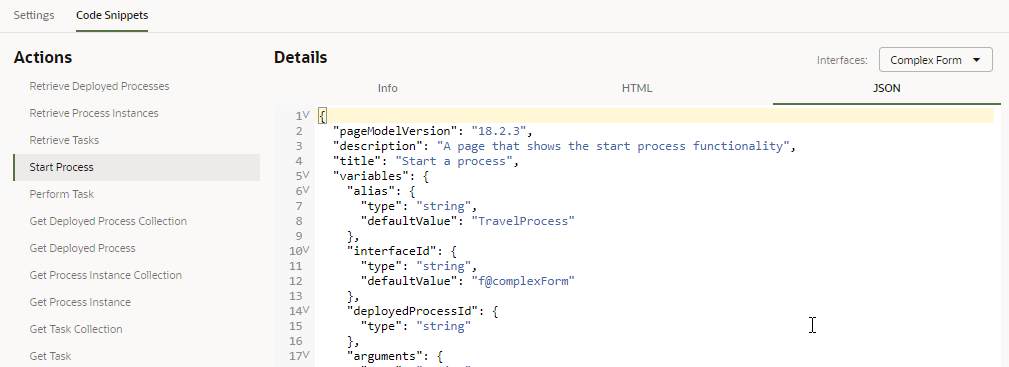
Task: Choose Get Deployed Process action
Action: [82, 248]
